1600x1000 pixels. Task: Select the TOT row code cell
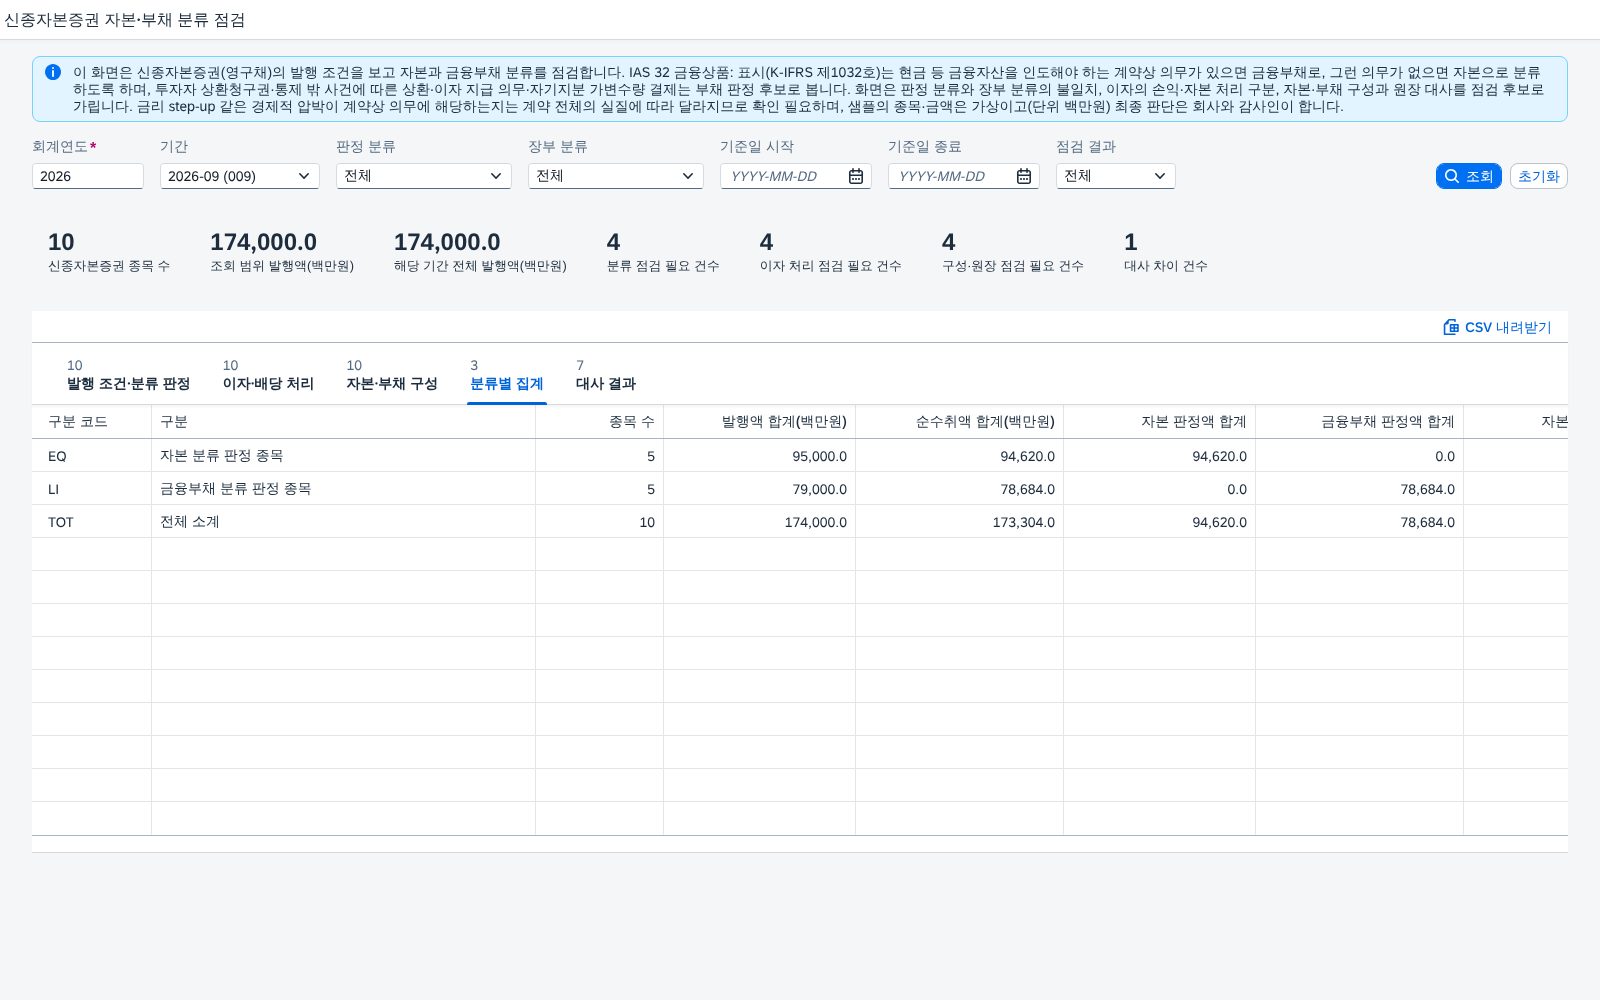click(92, 522)
